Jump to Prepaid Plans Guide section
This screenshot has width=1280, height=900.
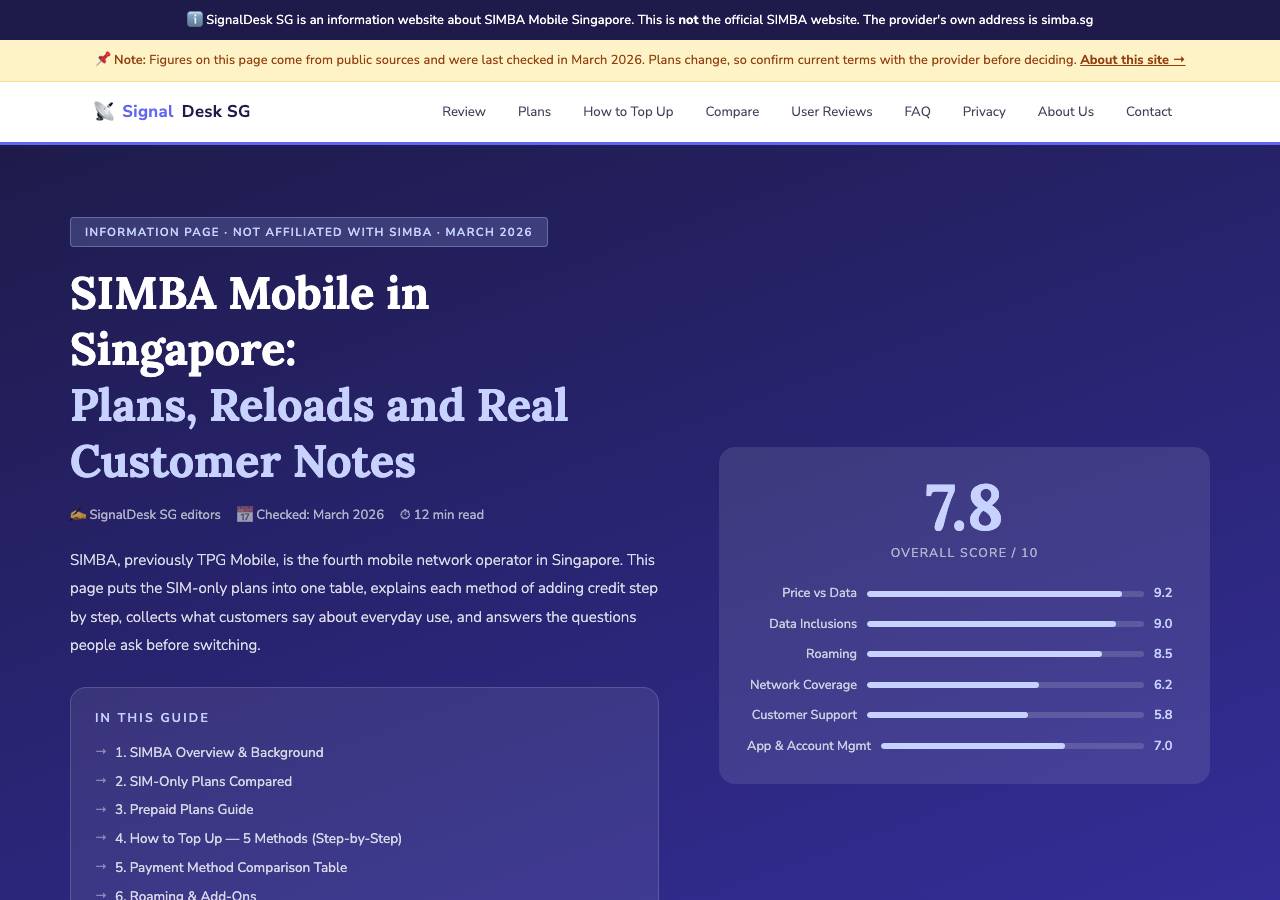184,809
